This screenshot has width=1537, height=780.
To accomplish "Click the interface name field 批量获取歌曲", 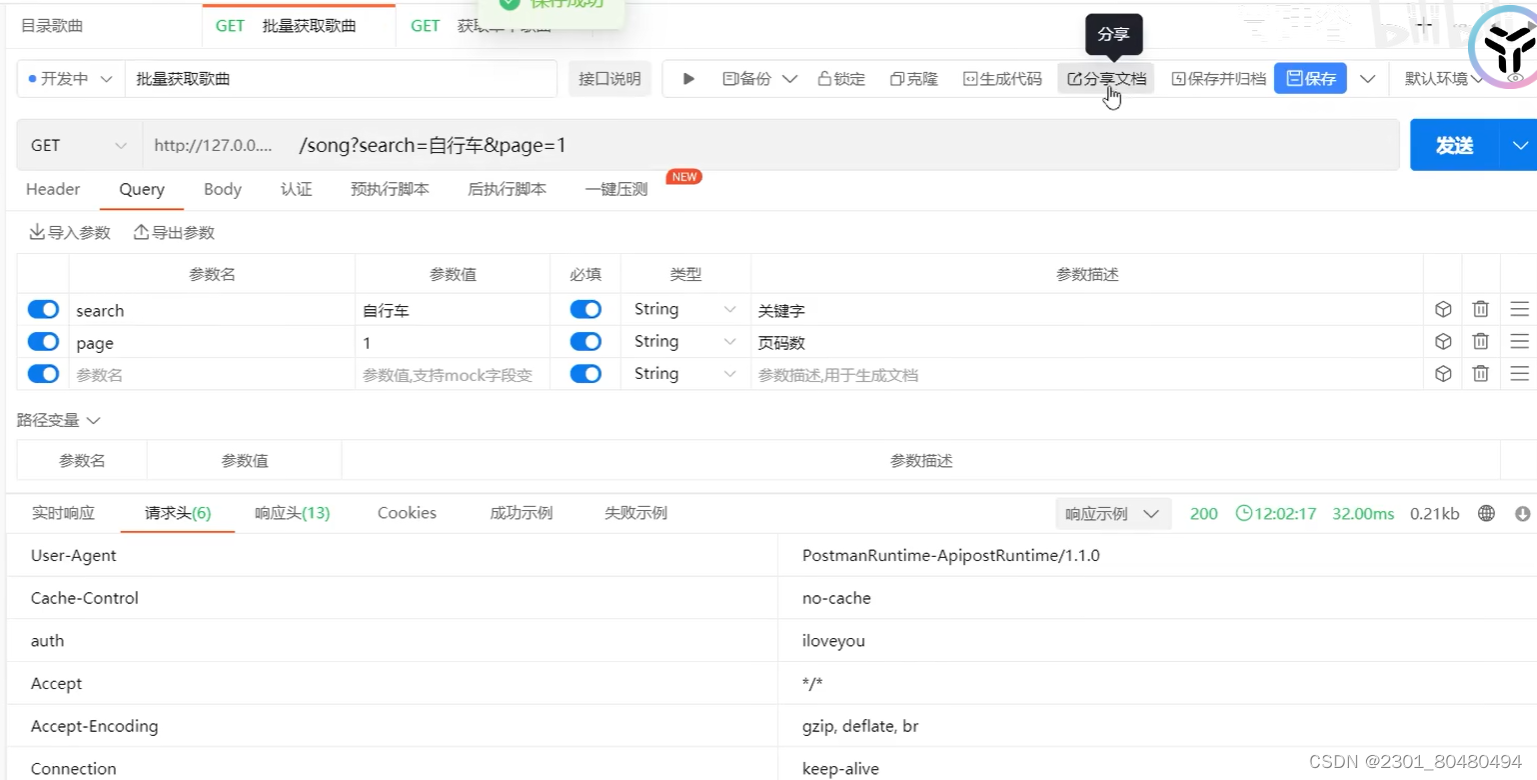I will (x=340, y=78).
